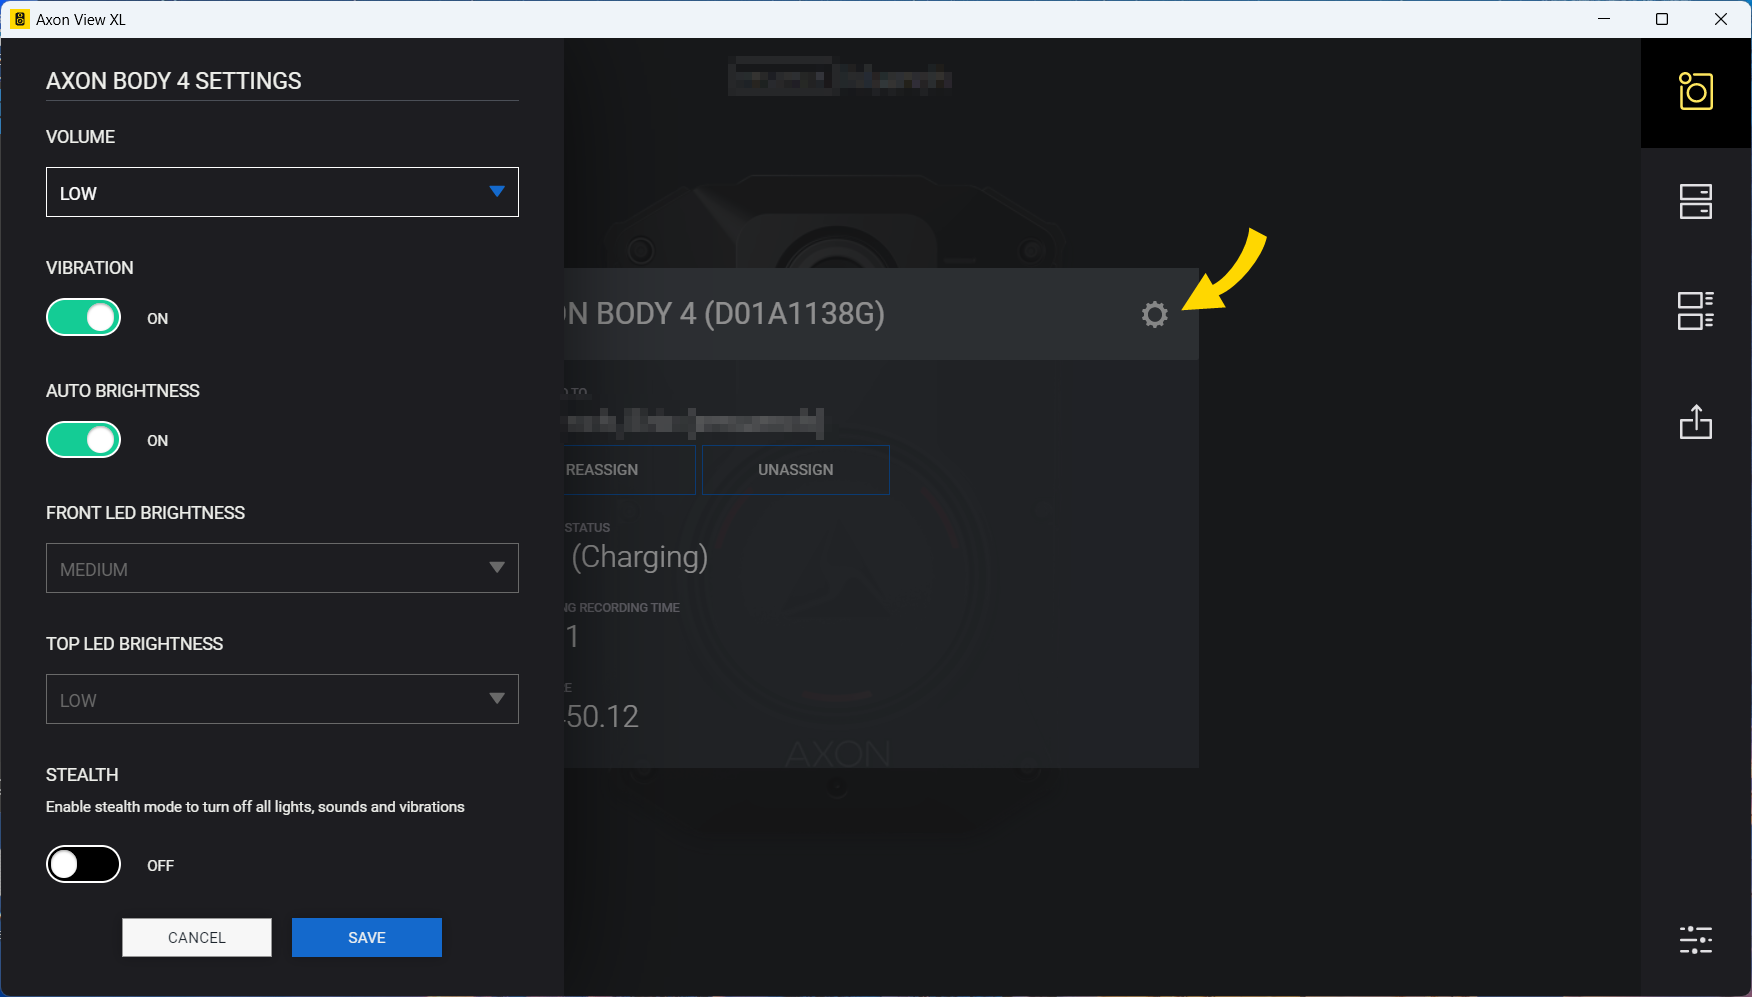Enable Stealth mode

[83, 863]
